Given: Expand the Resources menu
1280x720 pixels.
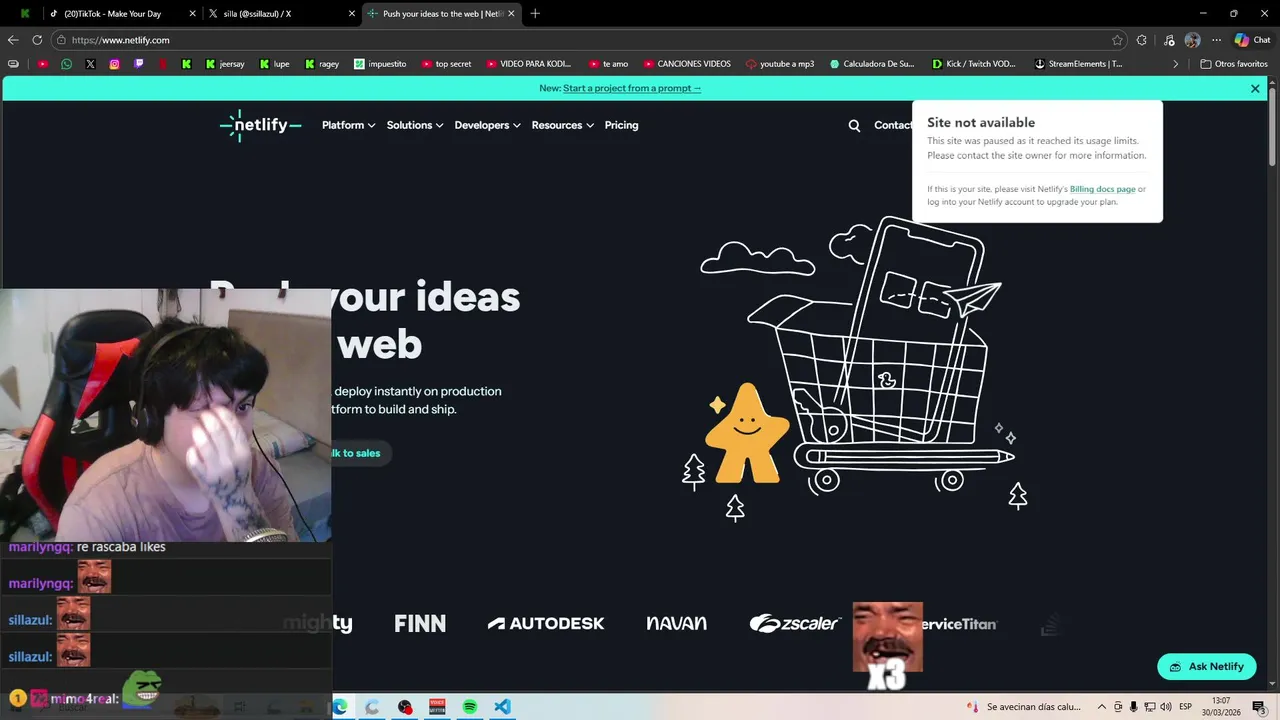Looking at the screenshot, I should click(x=562, y=125).
